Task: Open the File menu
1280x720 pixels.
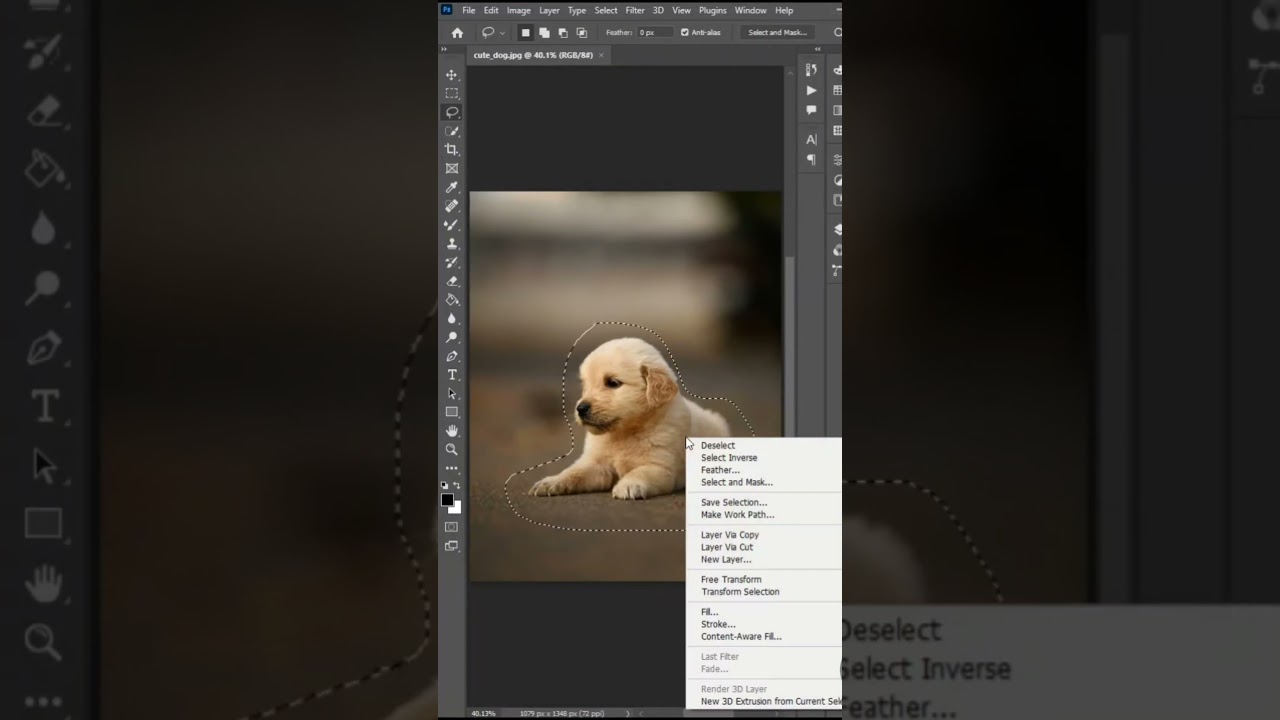Action: pyautogui.click(x=468, y=10)
